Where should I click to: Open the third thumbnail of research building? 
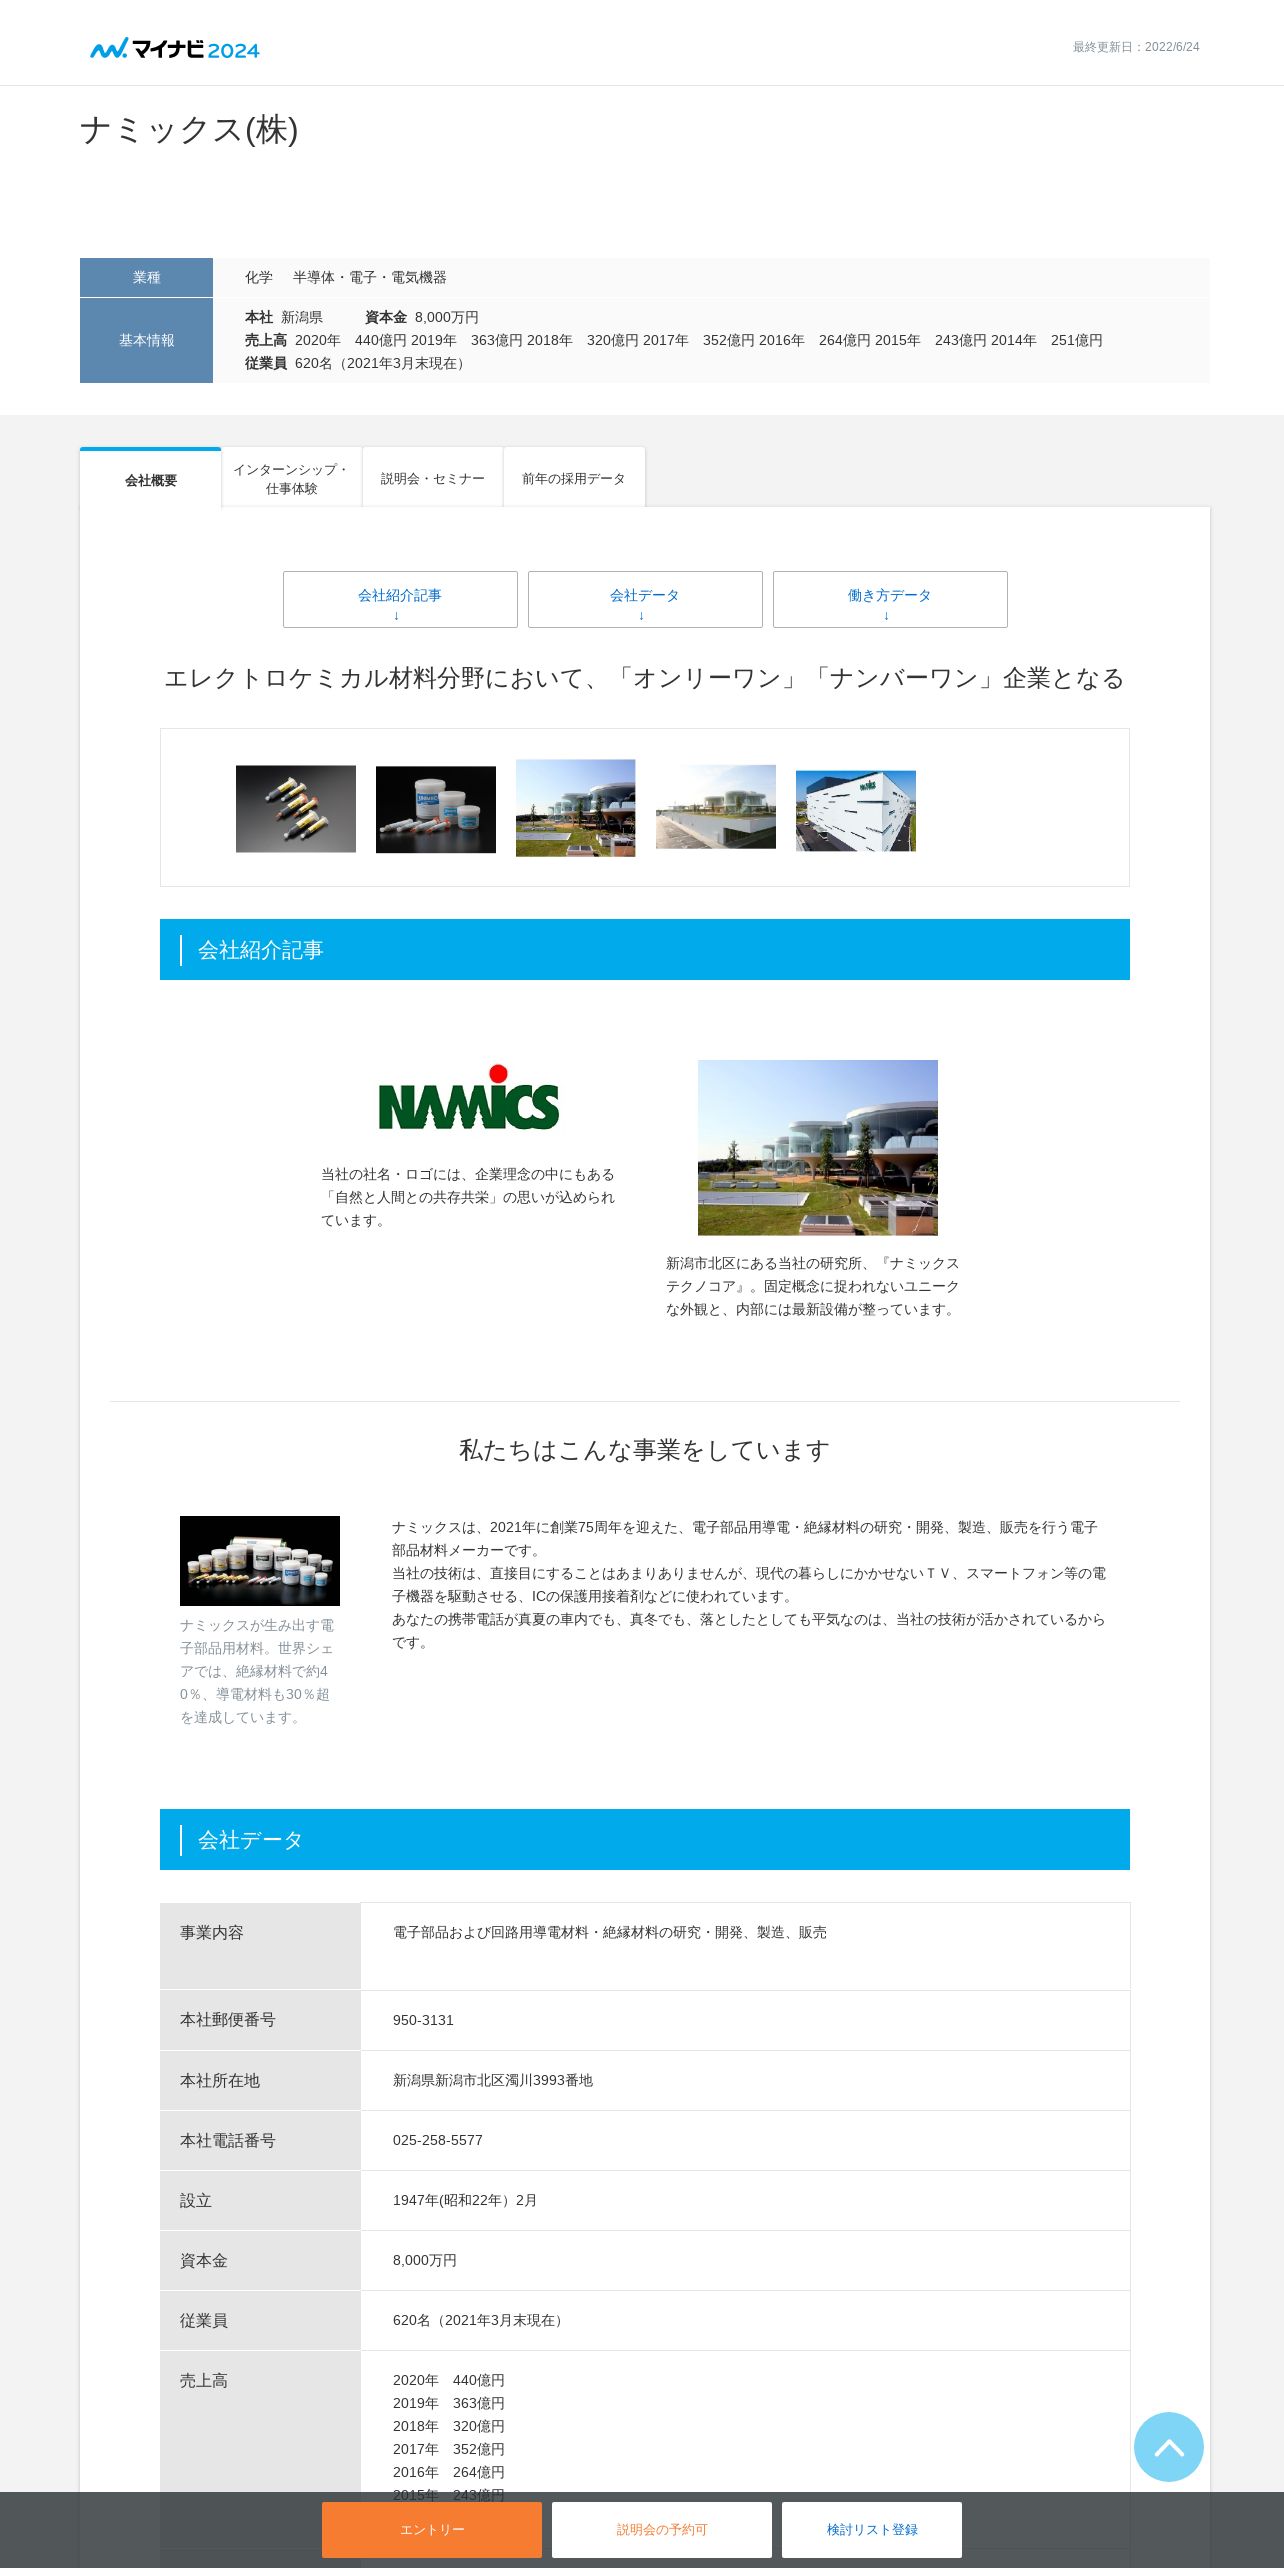[x=576, y=808]
